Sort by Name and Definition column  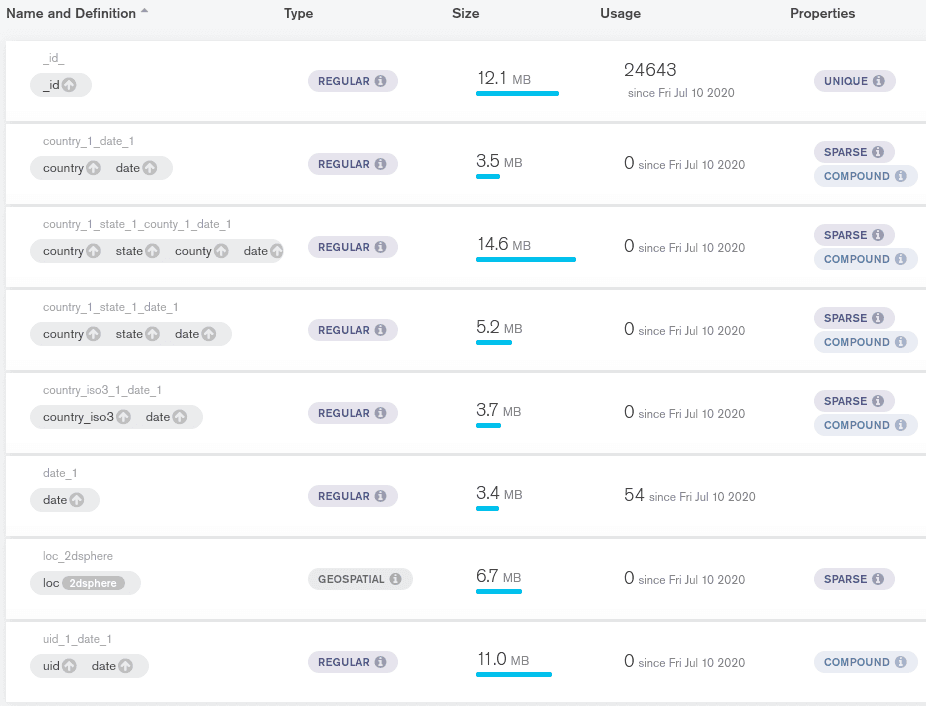[71, 13]
